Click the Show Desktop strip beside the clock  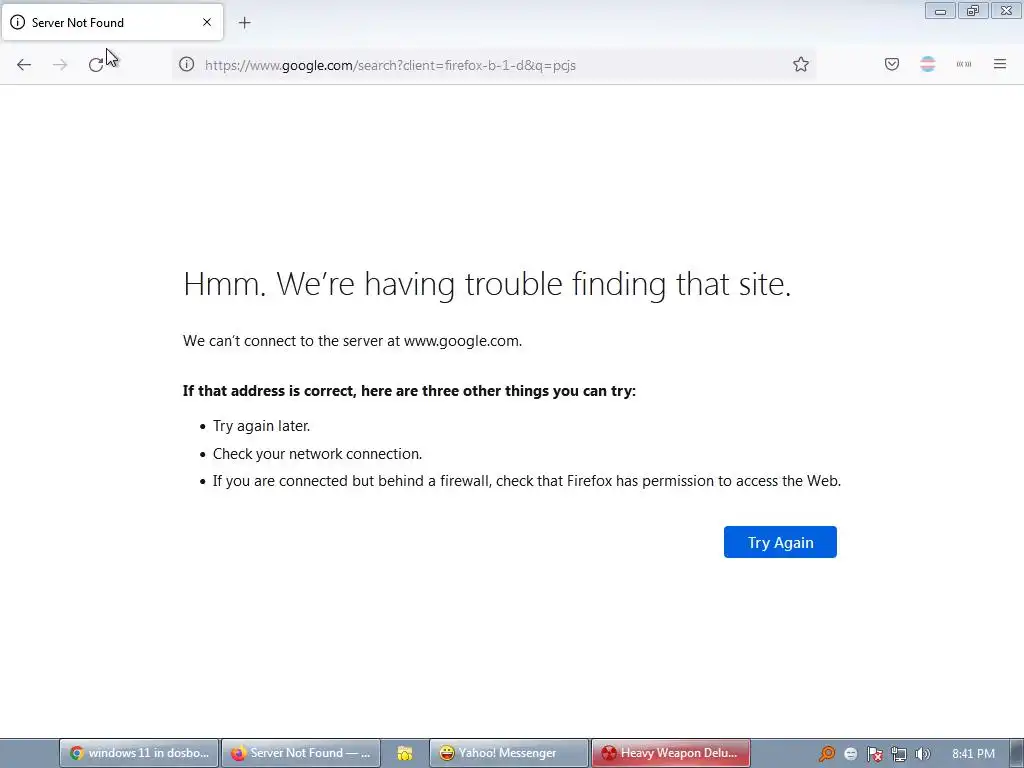coord(1017,754)
